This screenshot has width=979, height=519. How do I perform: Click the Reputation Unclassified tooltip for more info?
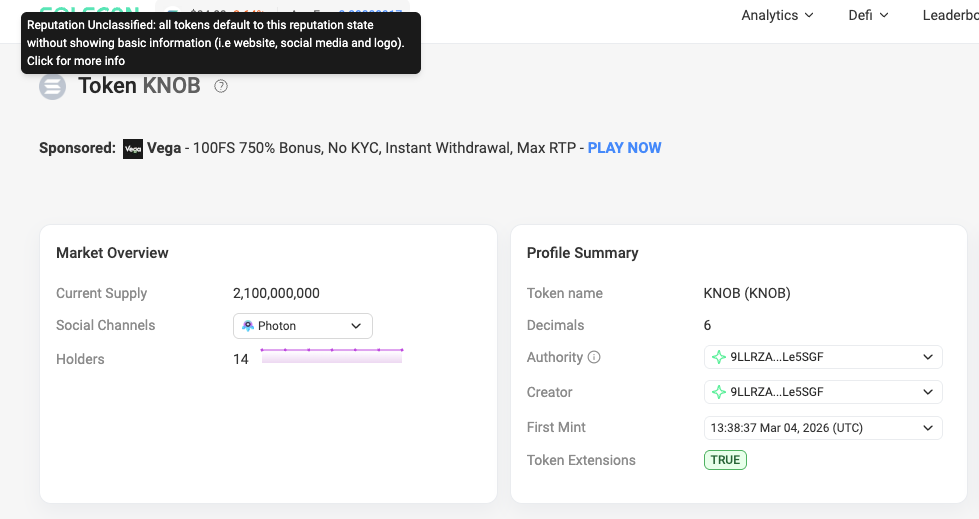(x=220, y=43)
